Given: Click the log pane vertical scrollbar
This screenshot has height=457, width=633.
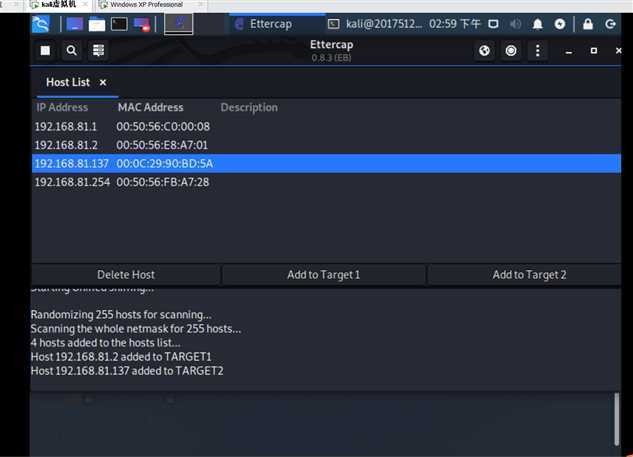Looking at the screenshot, I should pos(616,419).
